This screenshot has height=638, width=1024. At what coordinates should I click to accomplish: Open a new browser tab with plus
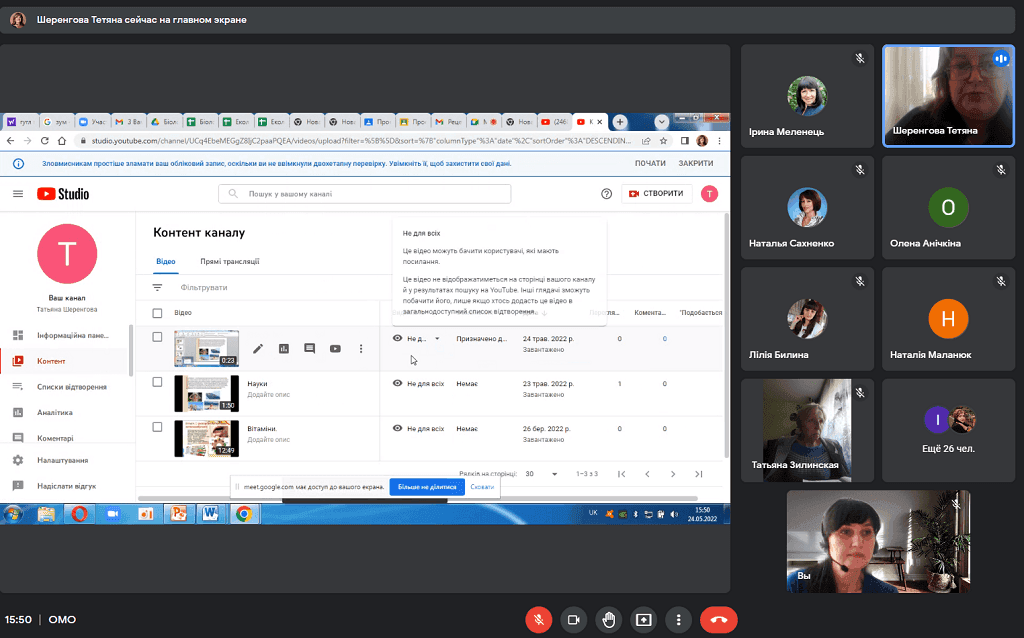point(620,121)
